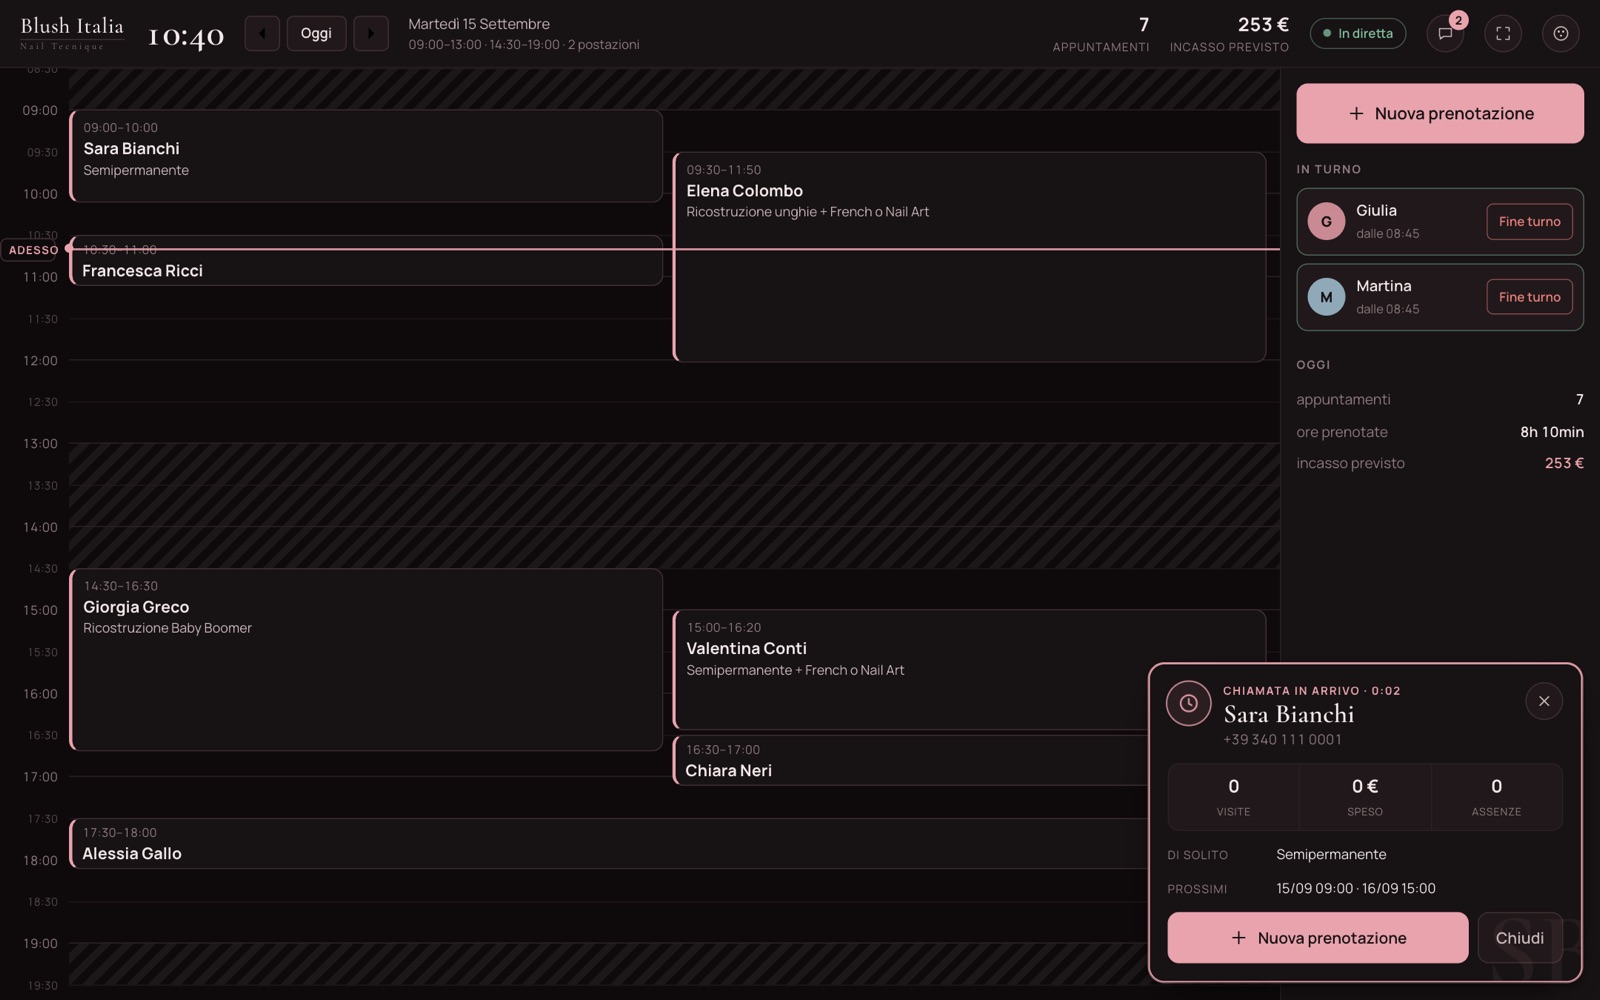Click the ADESSO current time marker

(x=33, y=250)
